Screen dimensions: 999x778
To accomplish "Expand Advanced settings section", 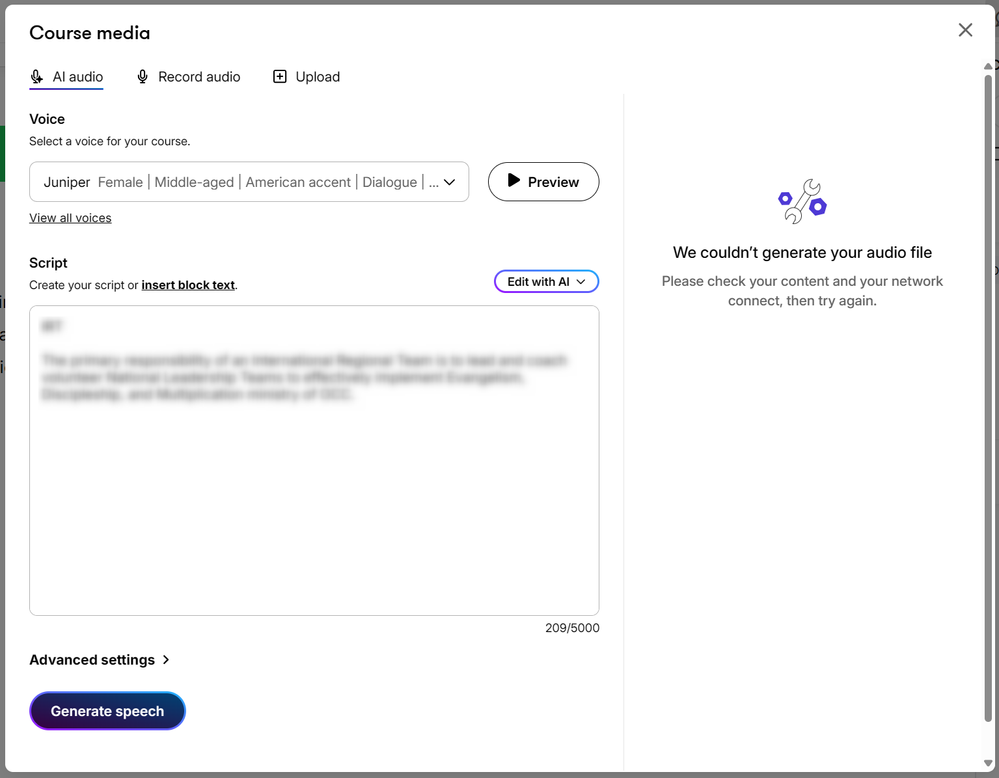I will pyautogui.click(x=92, y=660).
